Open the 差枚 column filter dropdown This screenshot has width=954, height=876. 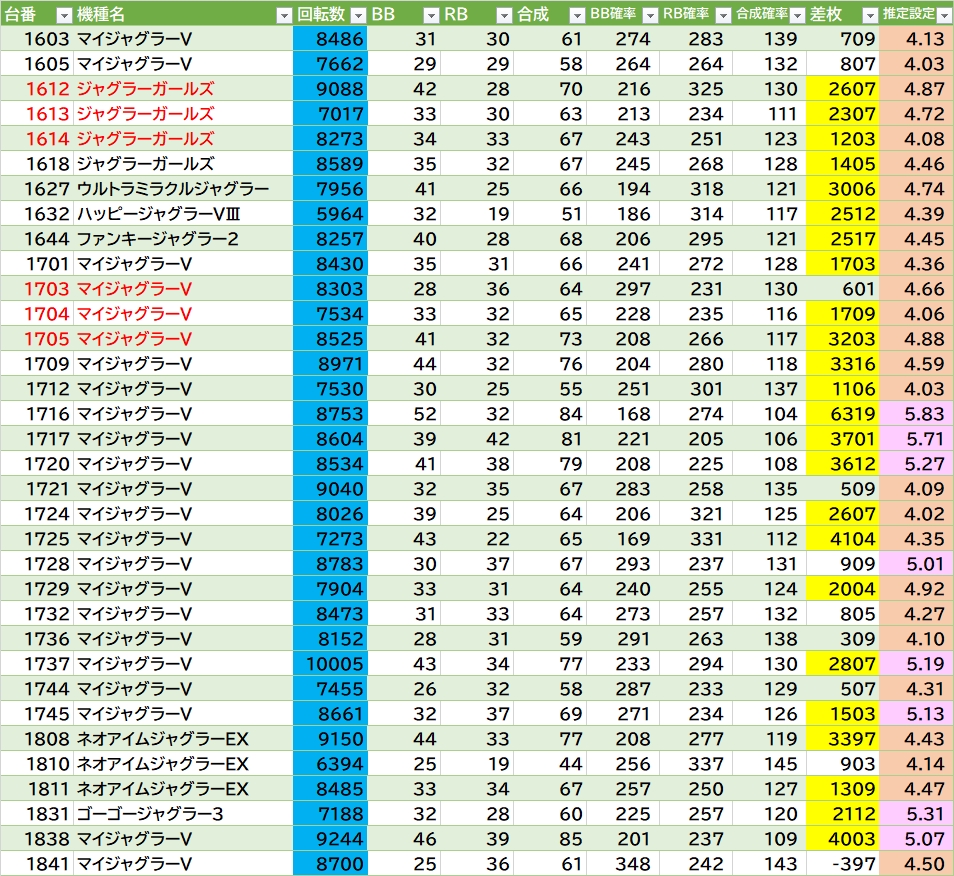(871, 15)
